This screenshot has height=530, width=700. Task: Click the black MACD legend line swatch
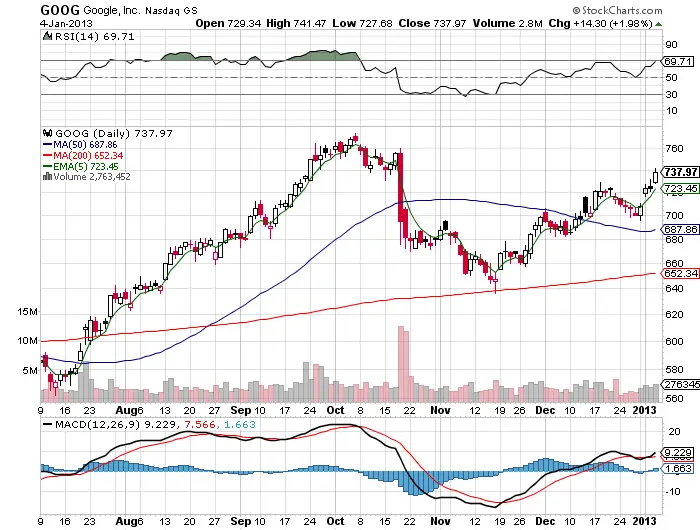coord(47,424)
